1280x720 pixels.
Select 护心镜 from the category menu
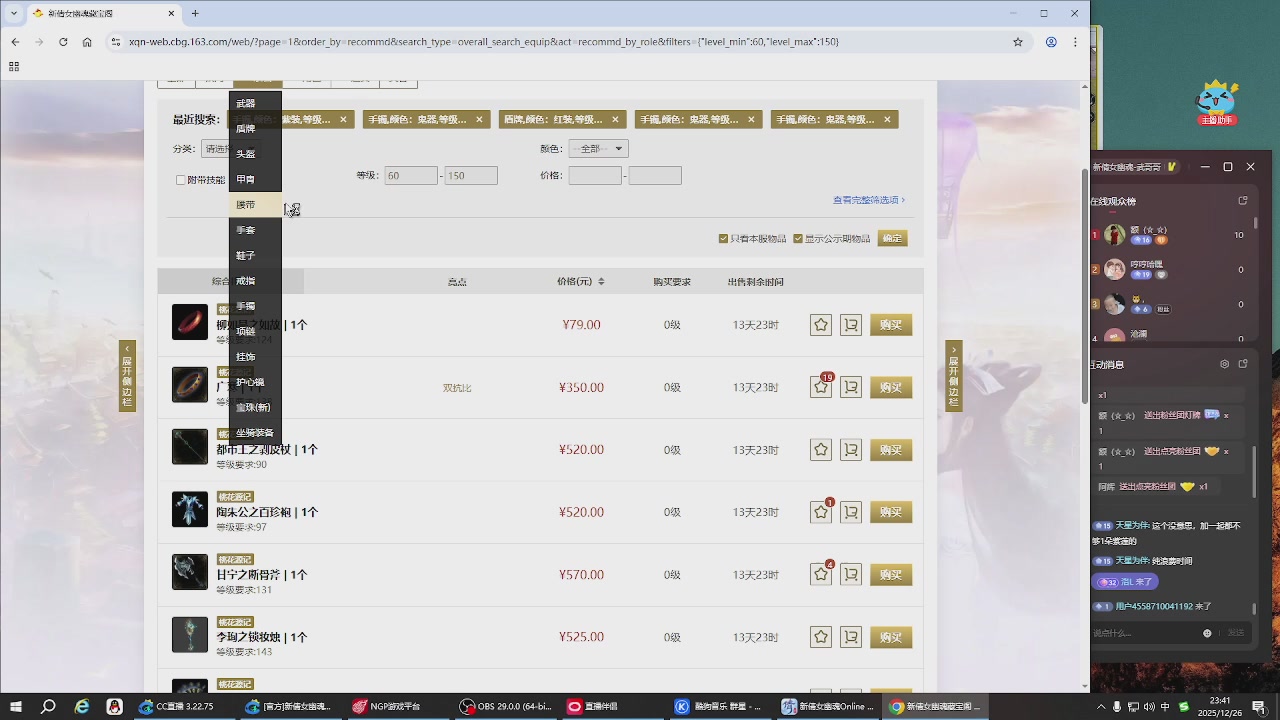255,382
